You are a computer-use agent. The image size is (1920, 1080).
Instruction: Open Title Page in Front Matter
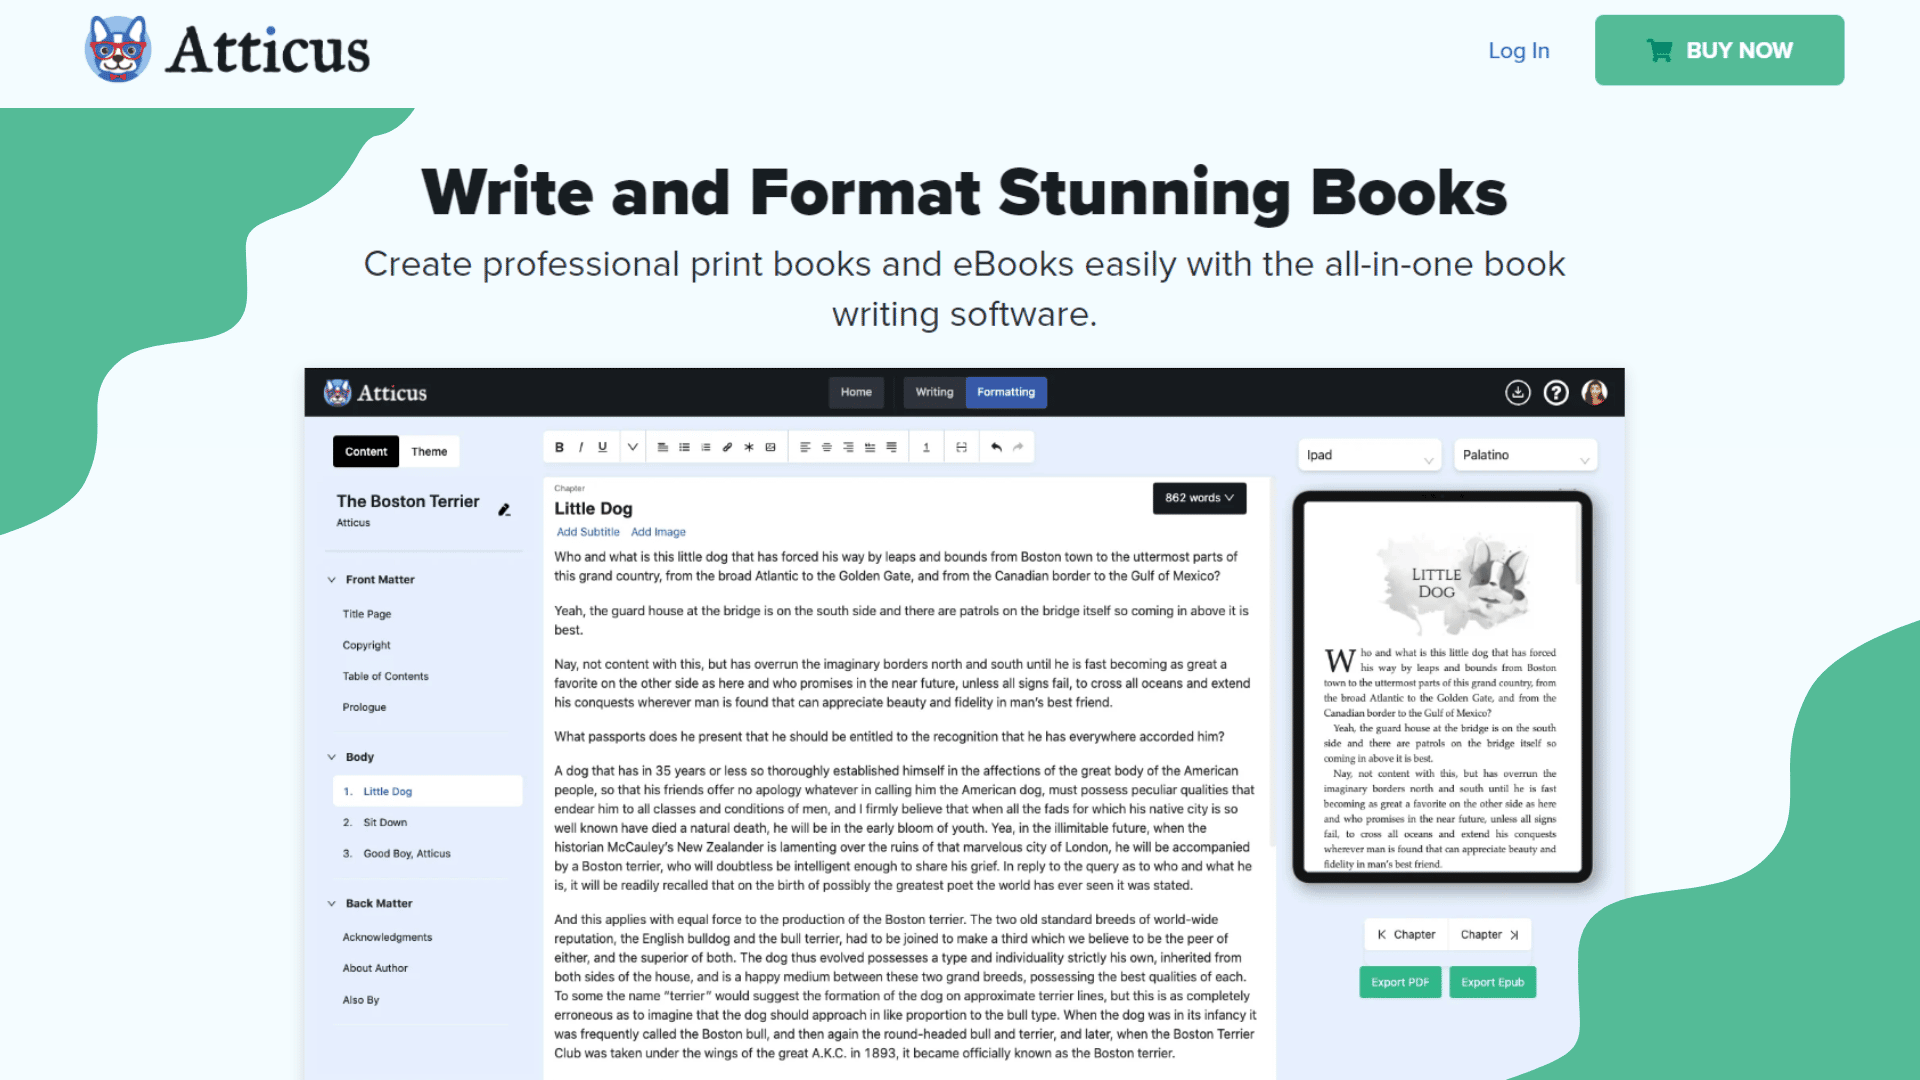tap(367, 614)
